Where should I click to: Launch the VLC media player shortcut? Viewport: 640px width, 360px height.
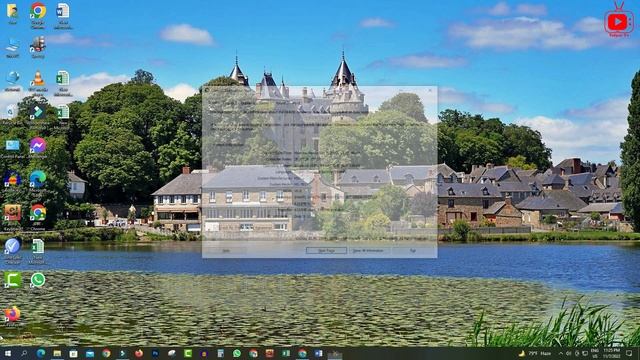tap(38, 83)
